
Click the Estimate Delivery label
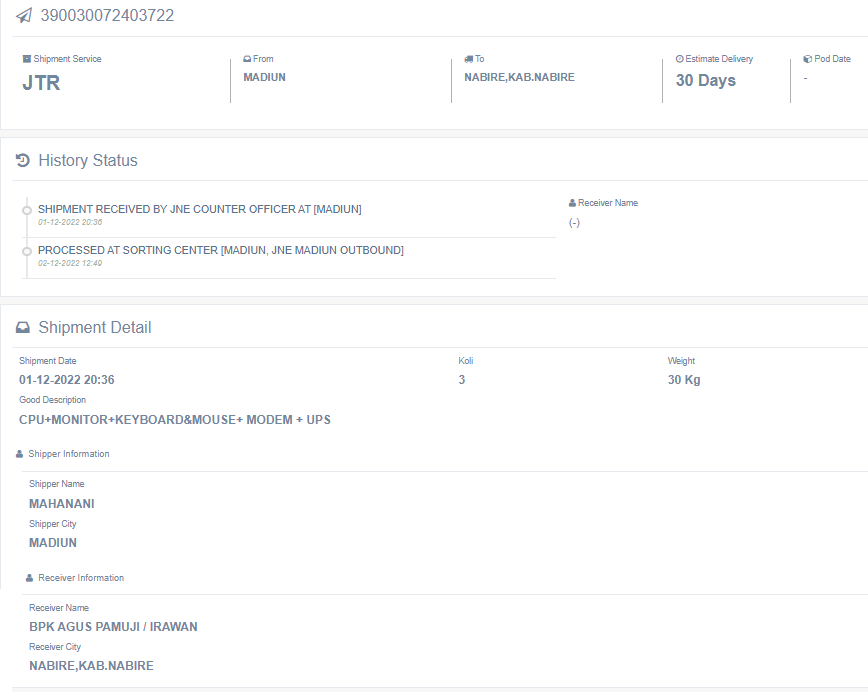pos(719,59)
